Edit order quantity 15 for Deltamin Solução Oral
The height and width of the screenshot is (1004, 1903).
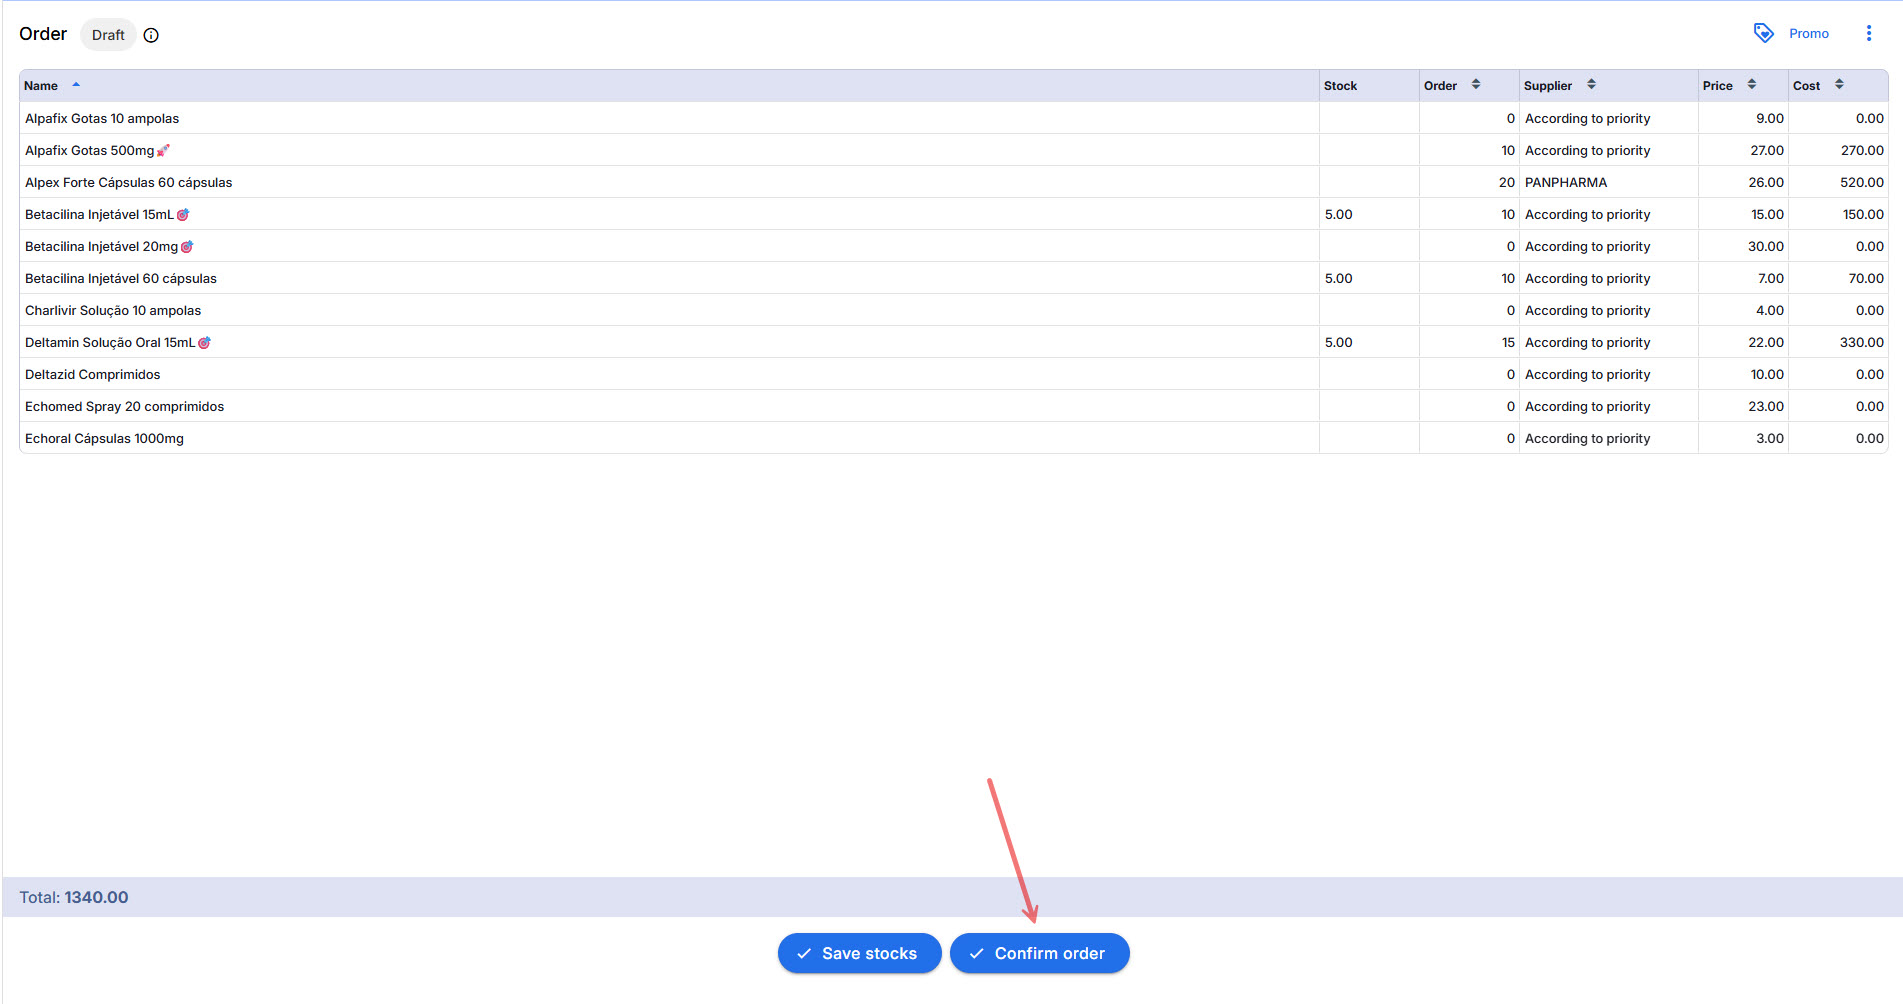tap(1469, 342)
